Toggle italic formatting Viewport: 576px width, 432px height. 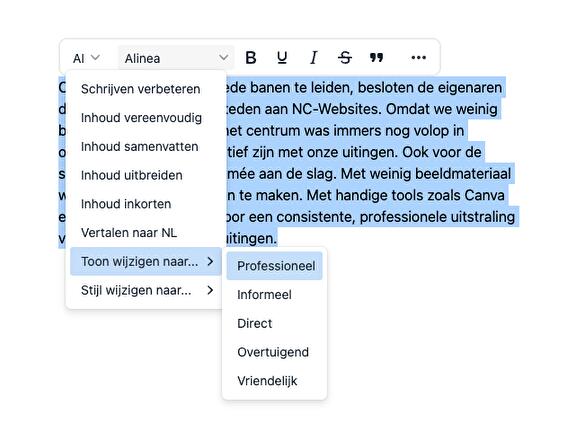click(313, 58)
